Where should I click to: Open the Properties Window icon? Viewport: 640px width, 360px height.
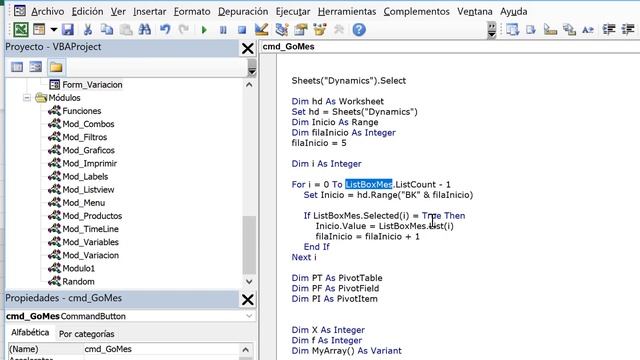tap(301, 30)
